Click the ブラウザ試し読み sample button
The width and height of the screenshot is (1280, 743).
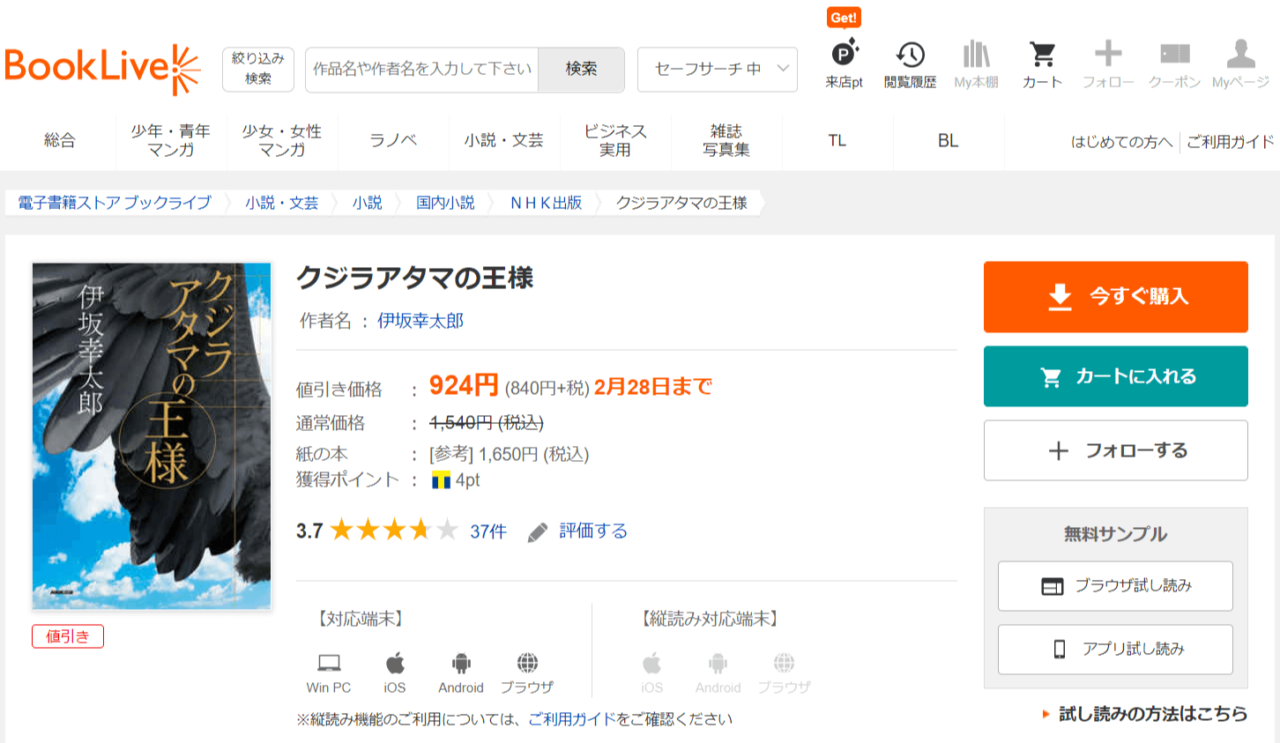1115,586
